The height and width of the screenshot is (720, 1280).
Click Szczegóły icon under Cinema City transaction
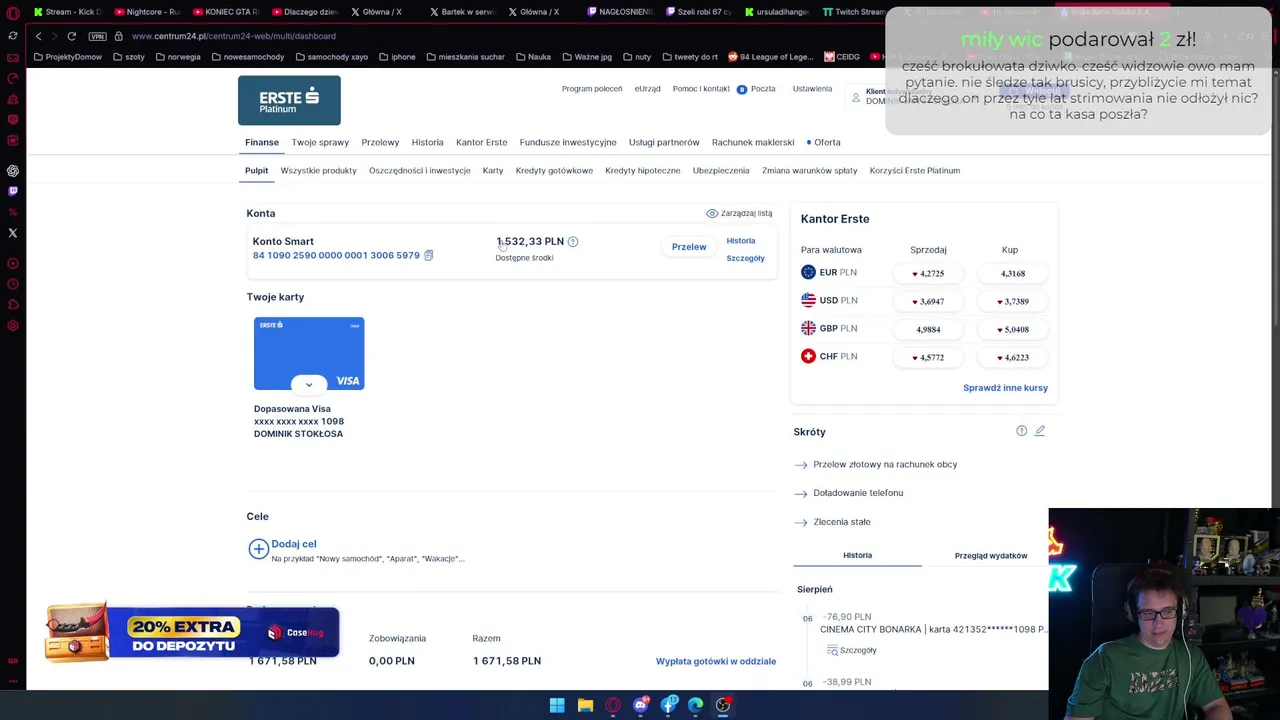pos(832,651)
